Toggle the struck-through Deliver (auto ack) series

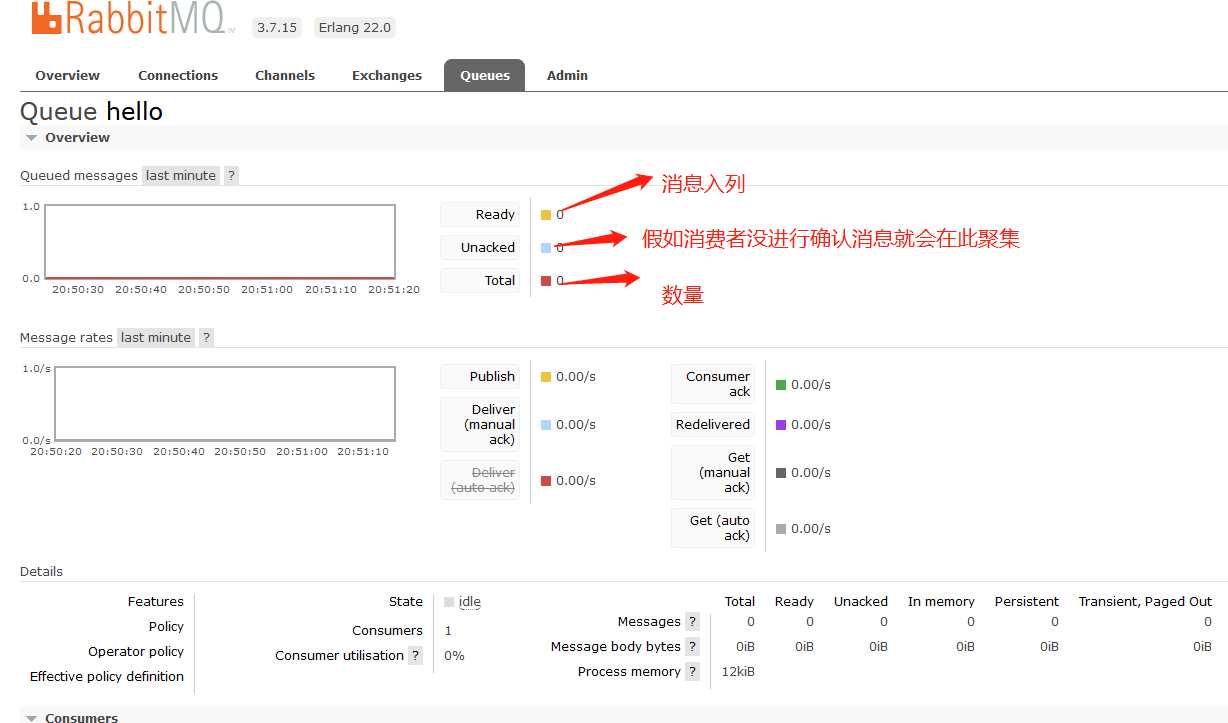(480, 480)
